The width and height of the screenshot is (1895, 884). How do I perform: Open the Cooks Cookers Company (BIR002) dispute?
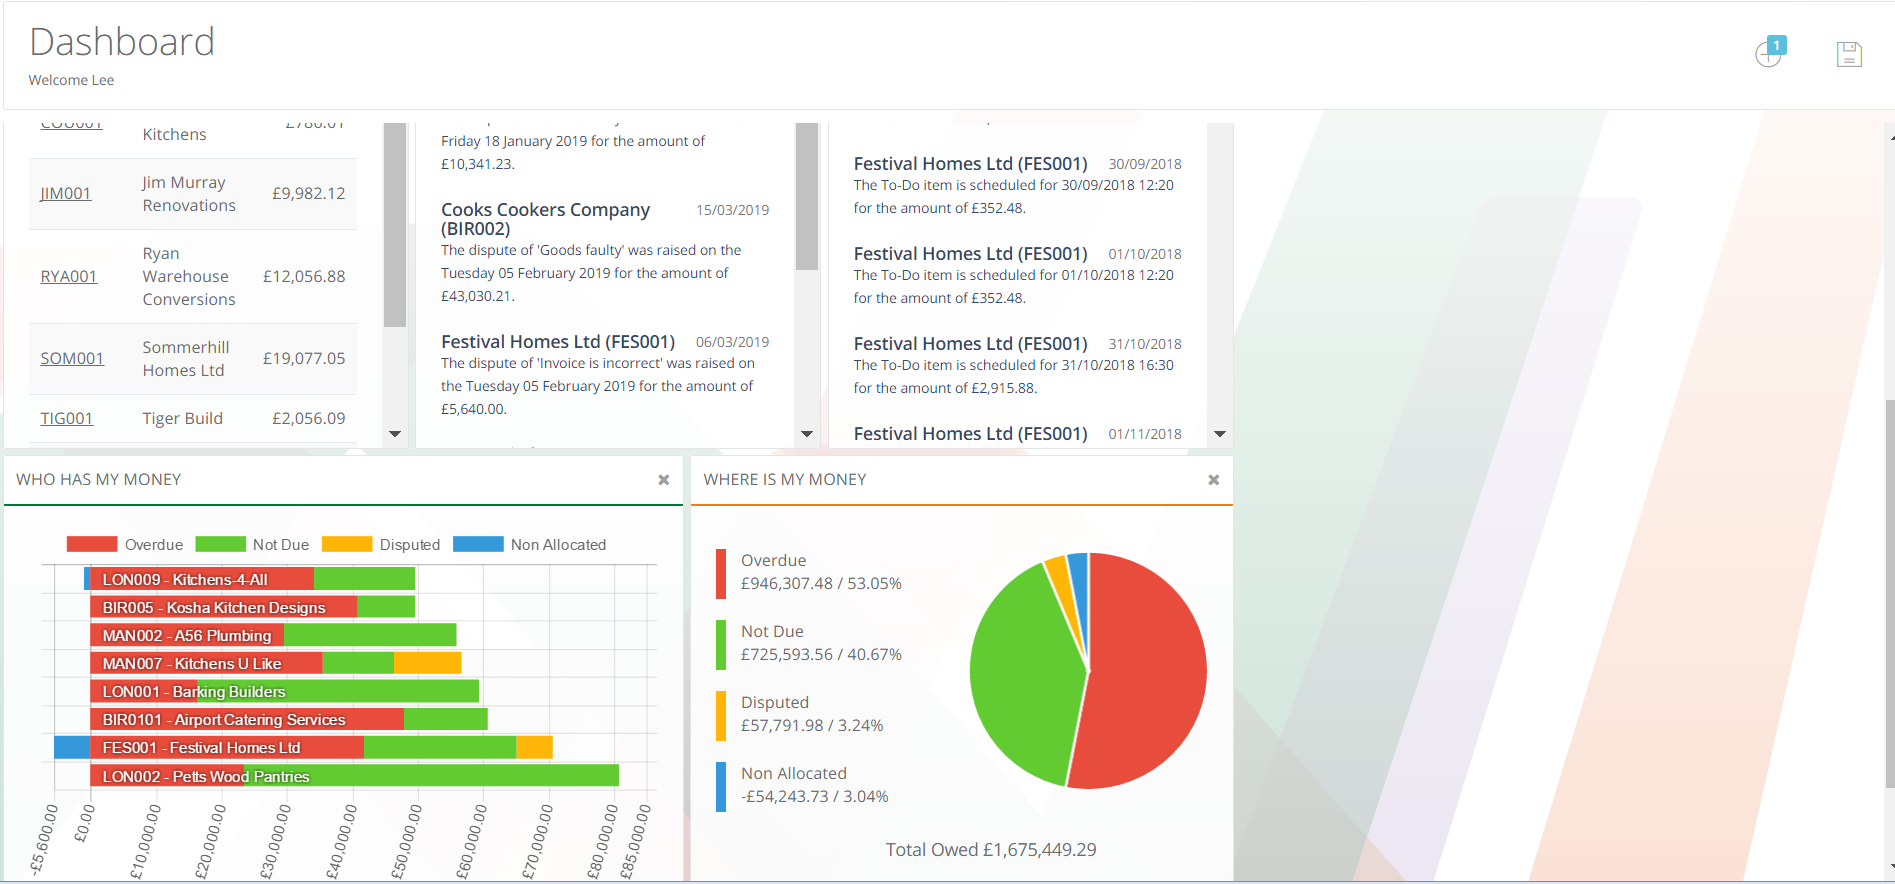[546, 219]
